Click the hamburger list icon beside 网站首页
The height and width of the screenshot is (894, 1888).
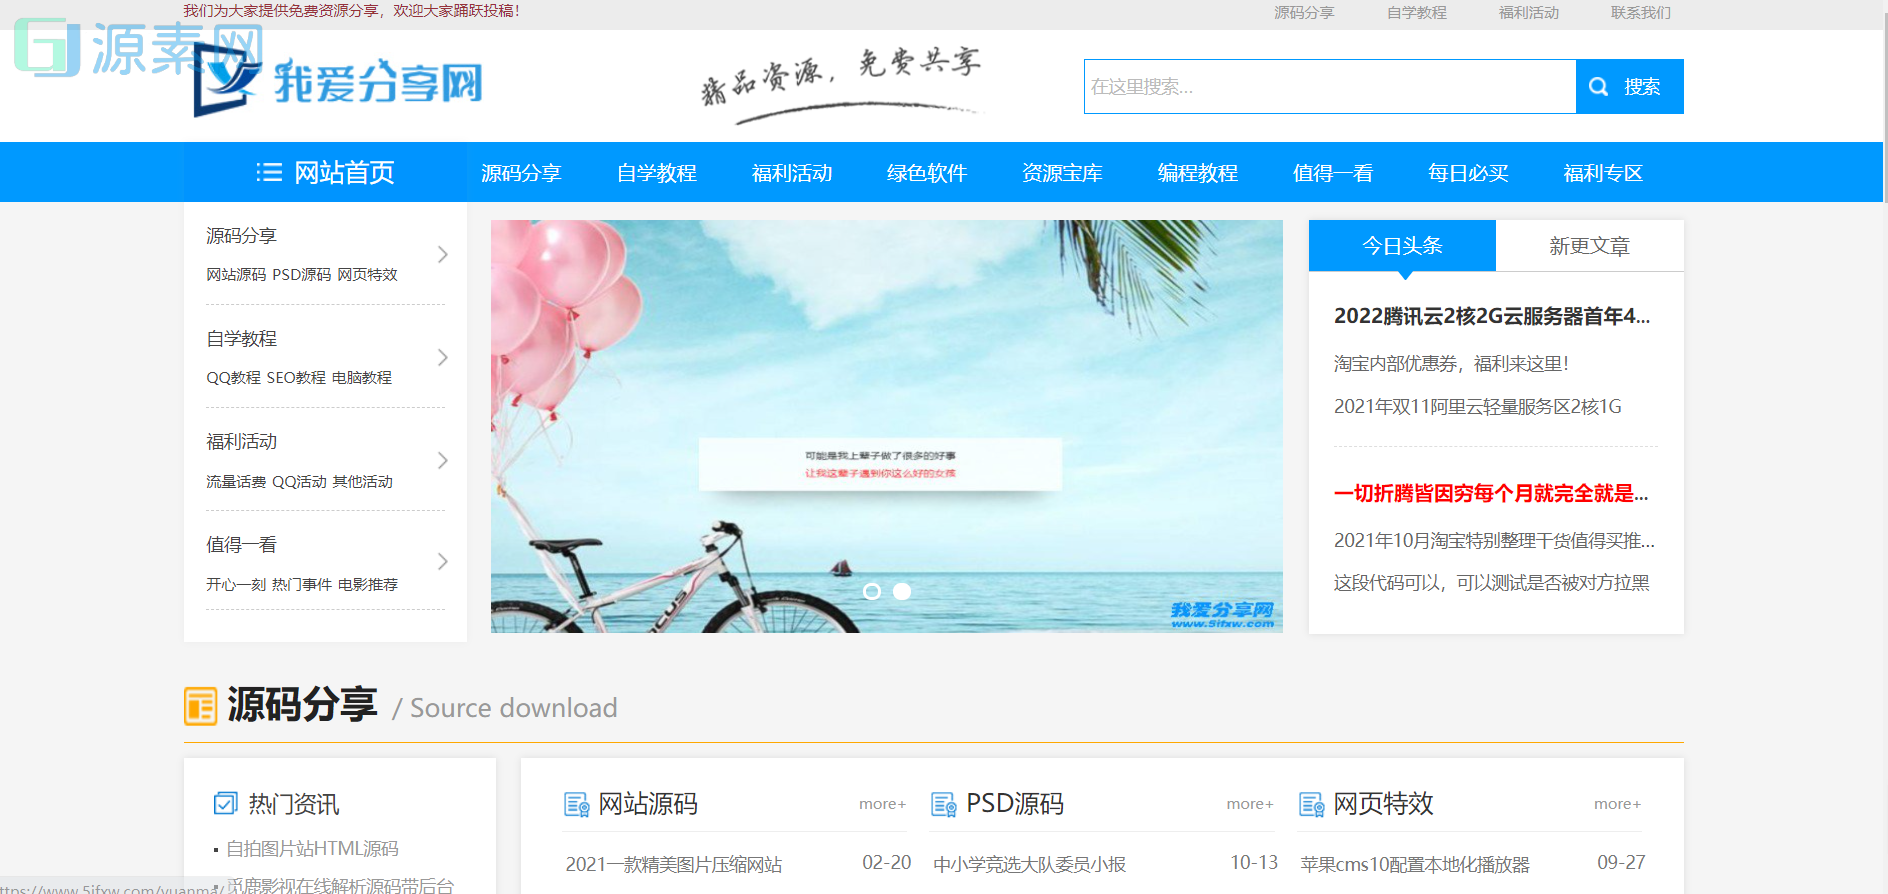pyautogui.click(x=269, y=172)
